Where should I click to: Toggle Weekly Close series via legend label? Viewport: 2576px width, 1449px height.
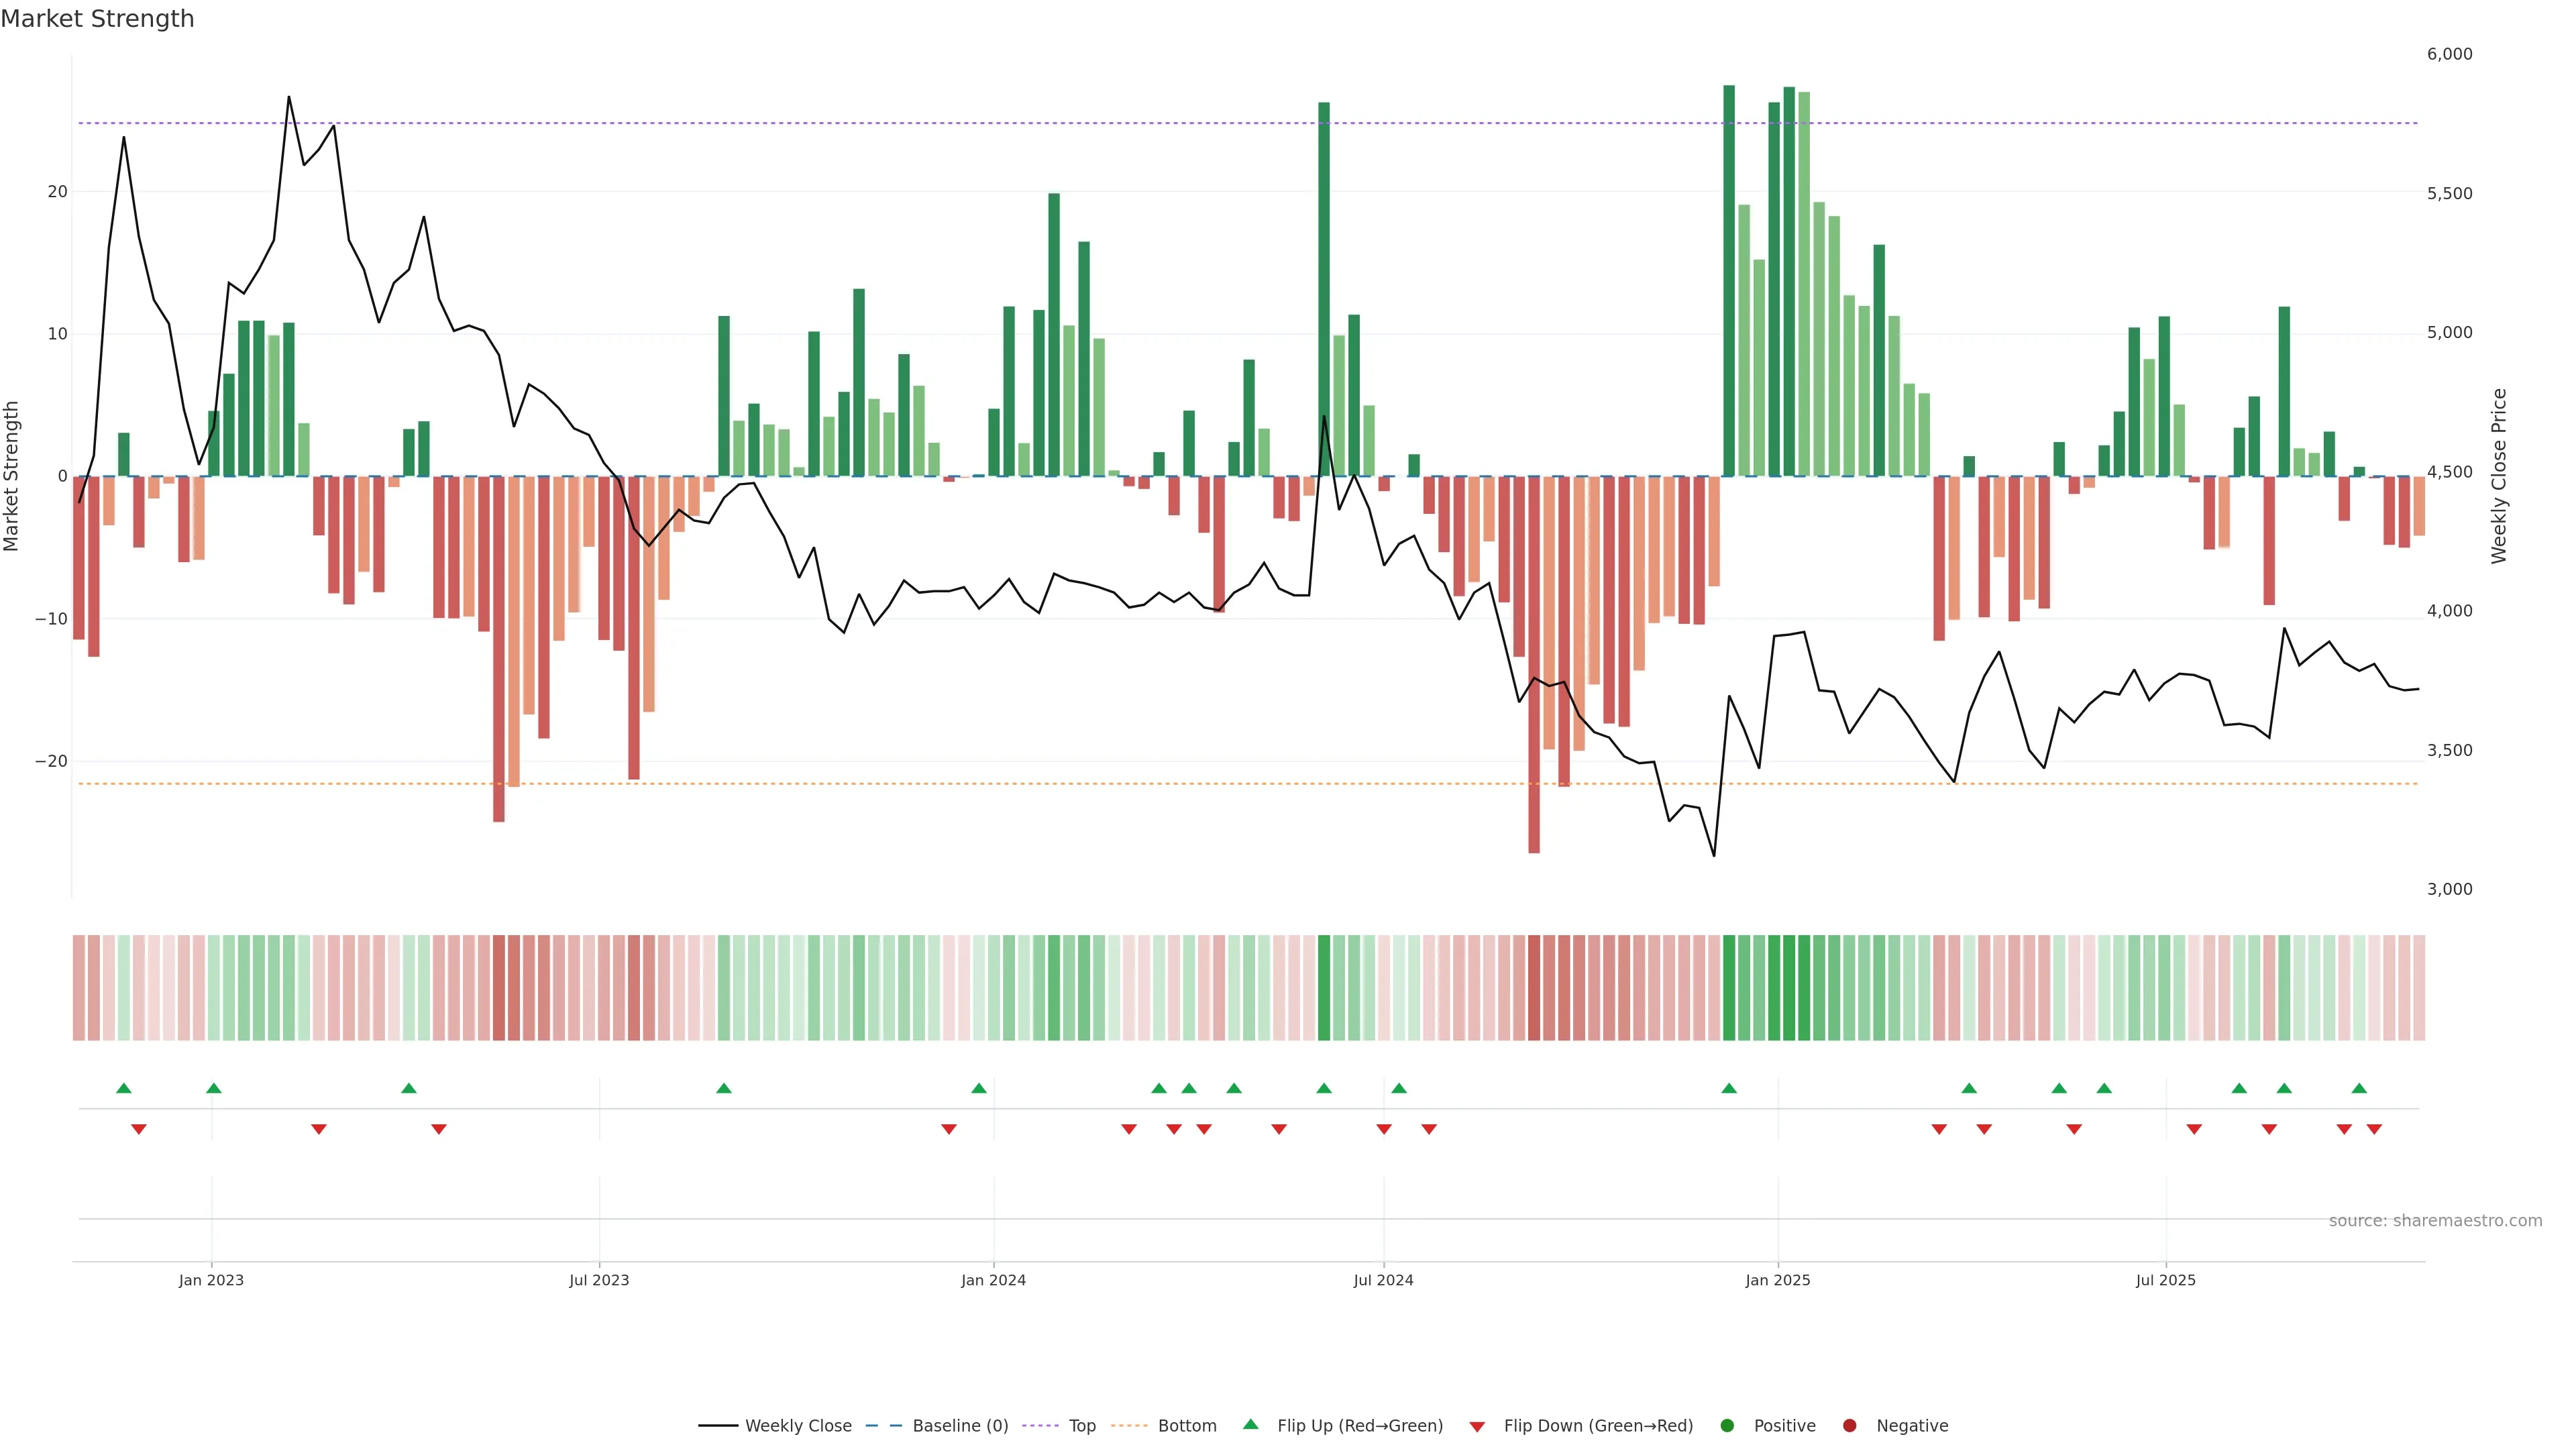[798, 1425]
